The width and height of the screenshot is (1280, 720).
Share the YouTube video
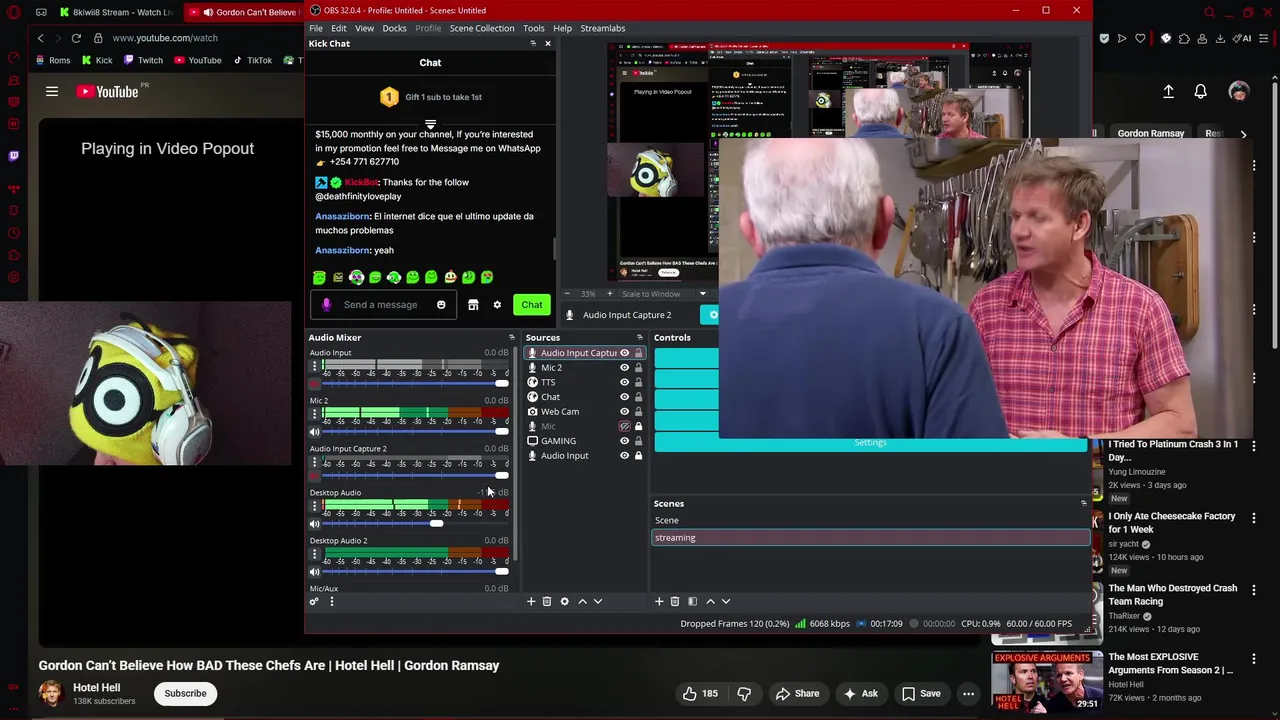(x=797, y=693)
